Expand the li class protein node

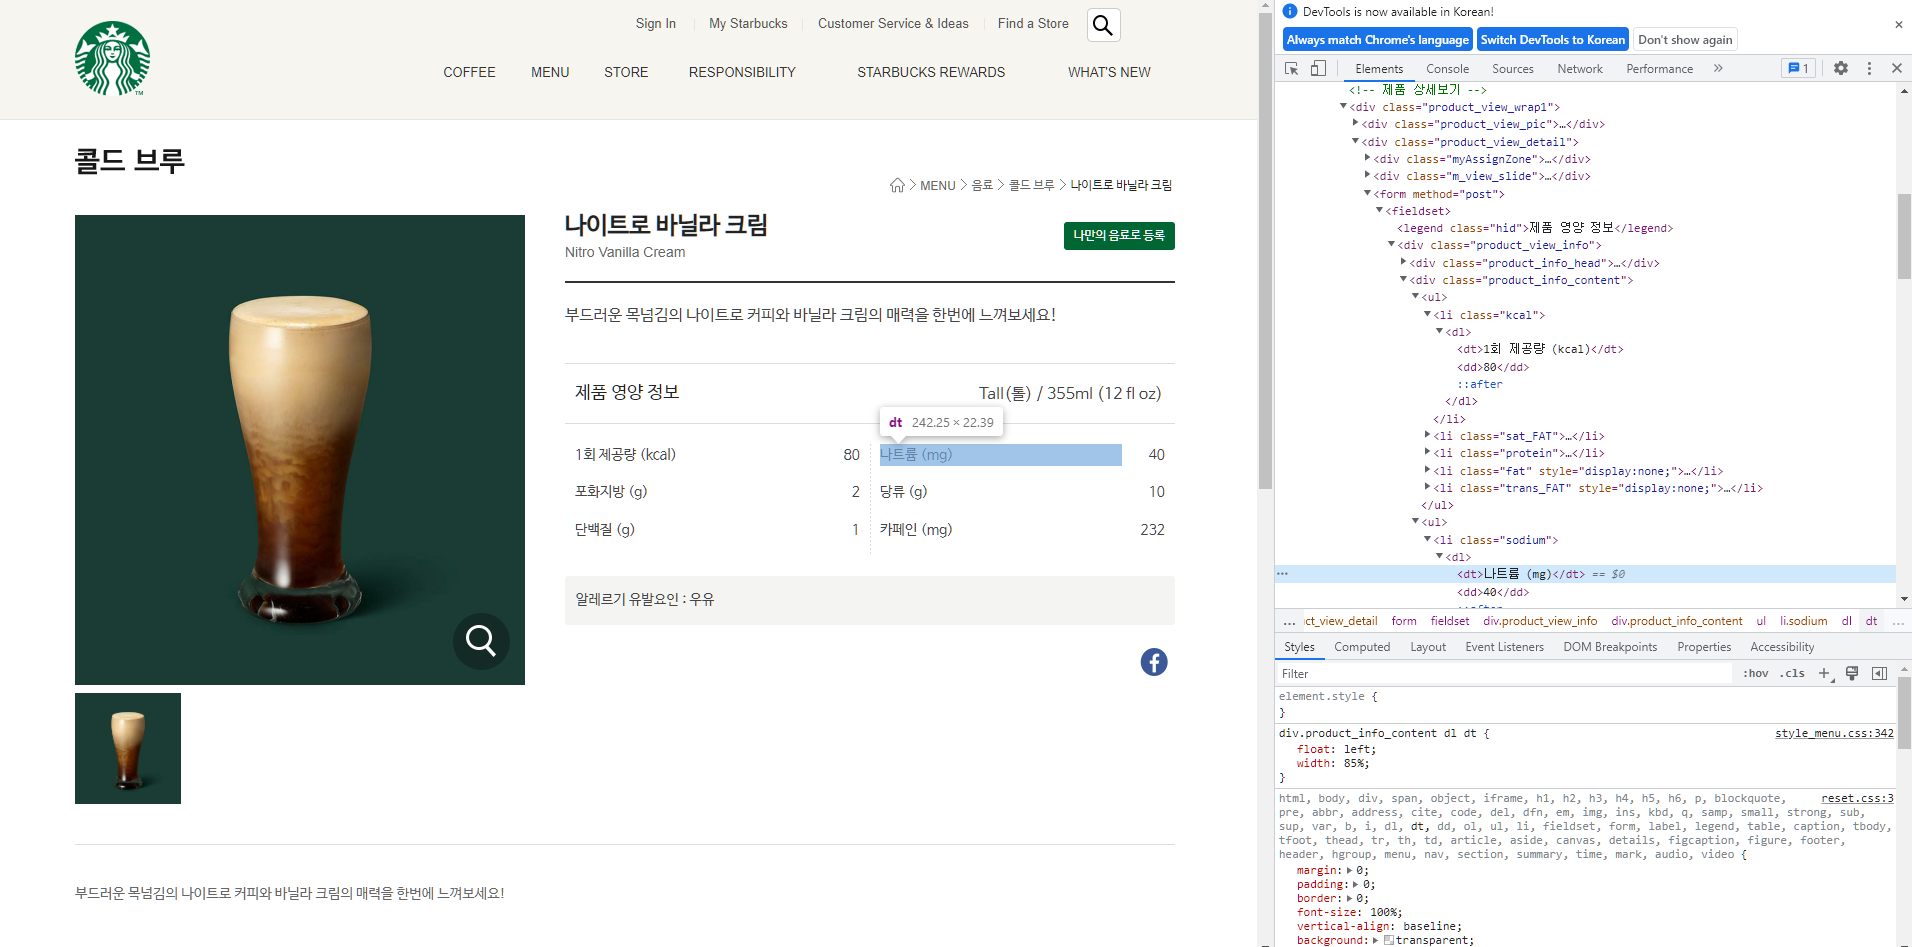click(1427, 452)
